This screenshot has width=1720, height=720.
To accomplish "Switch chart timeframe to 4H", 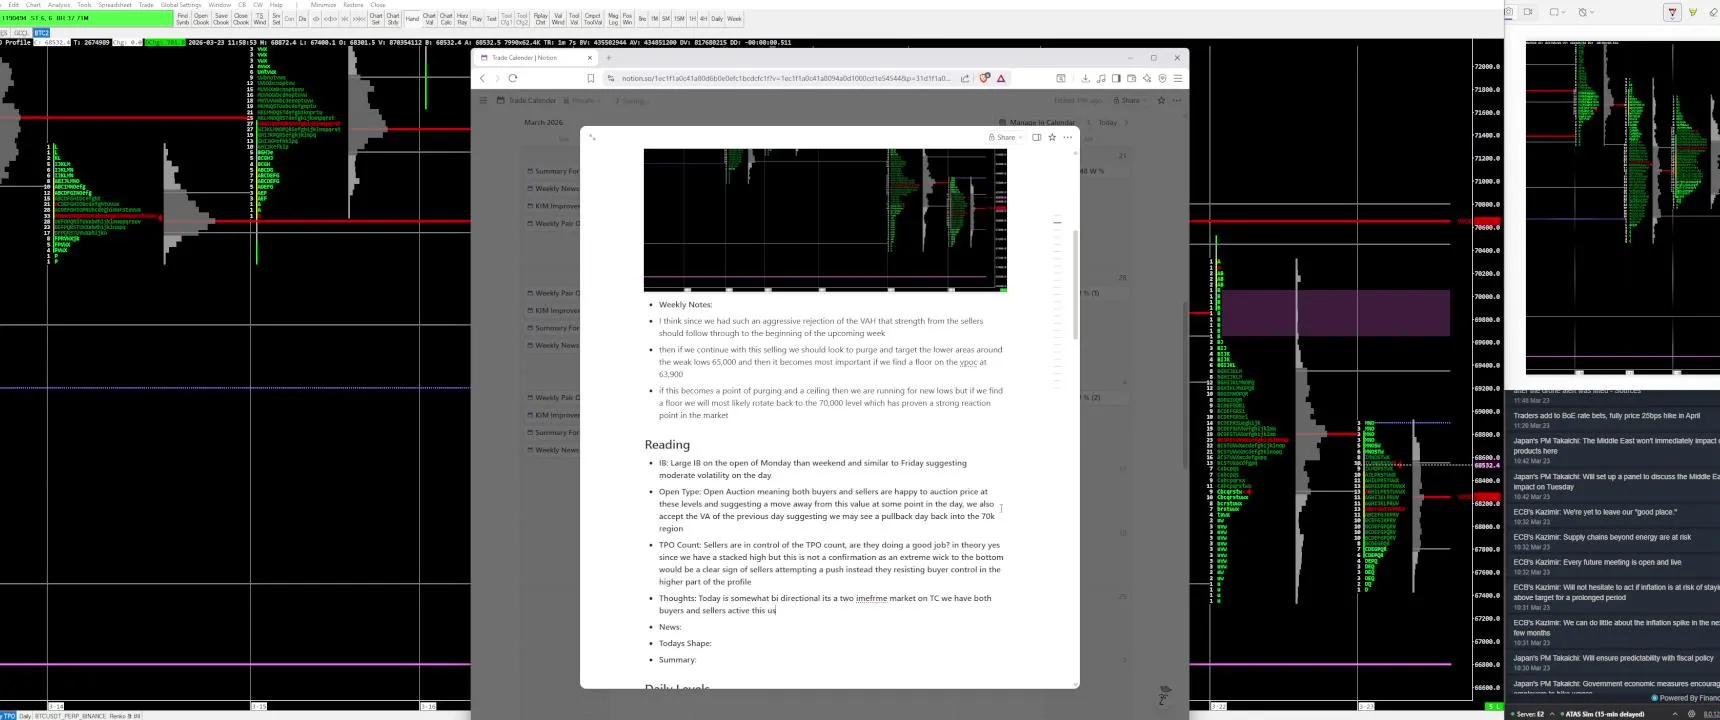I will click(x=703, y=18).
